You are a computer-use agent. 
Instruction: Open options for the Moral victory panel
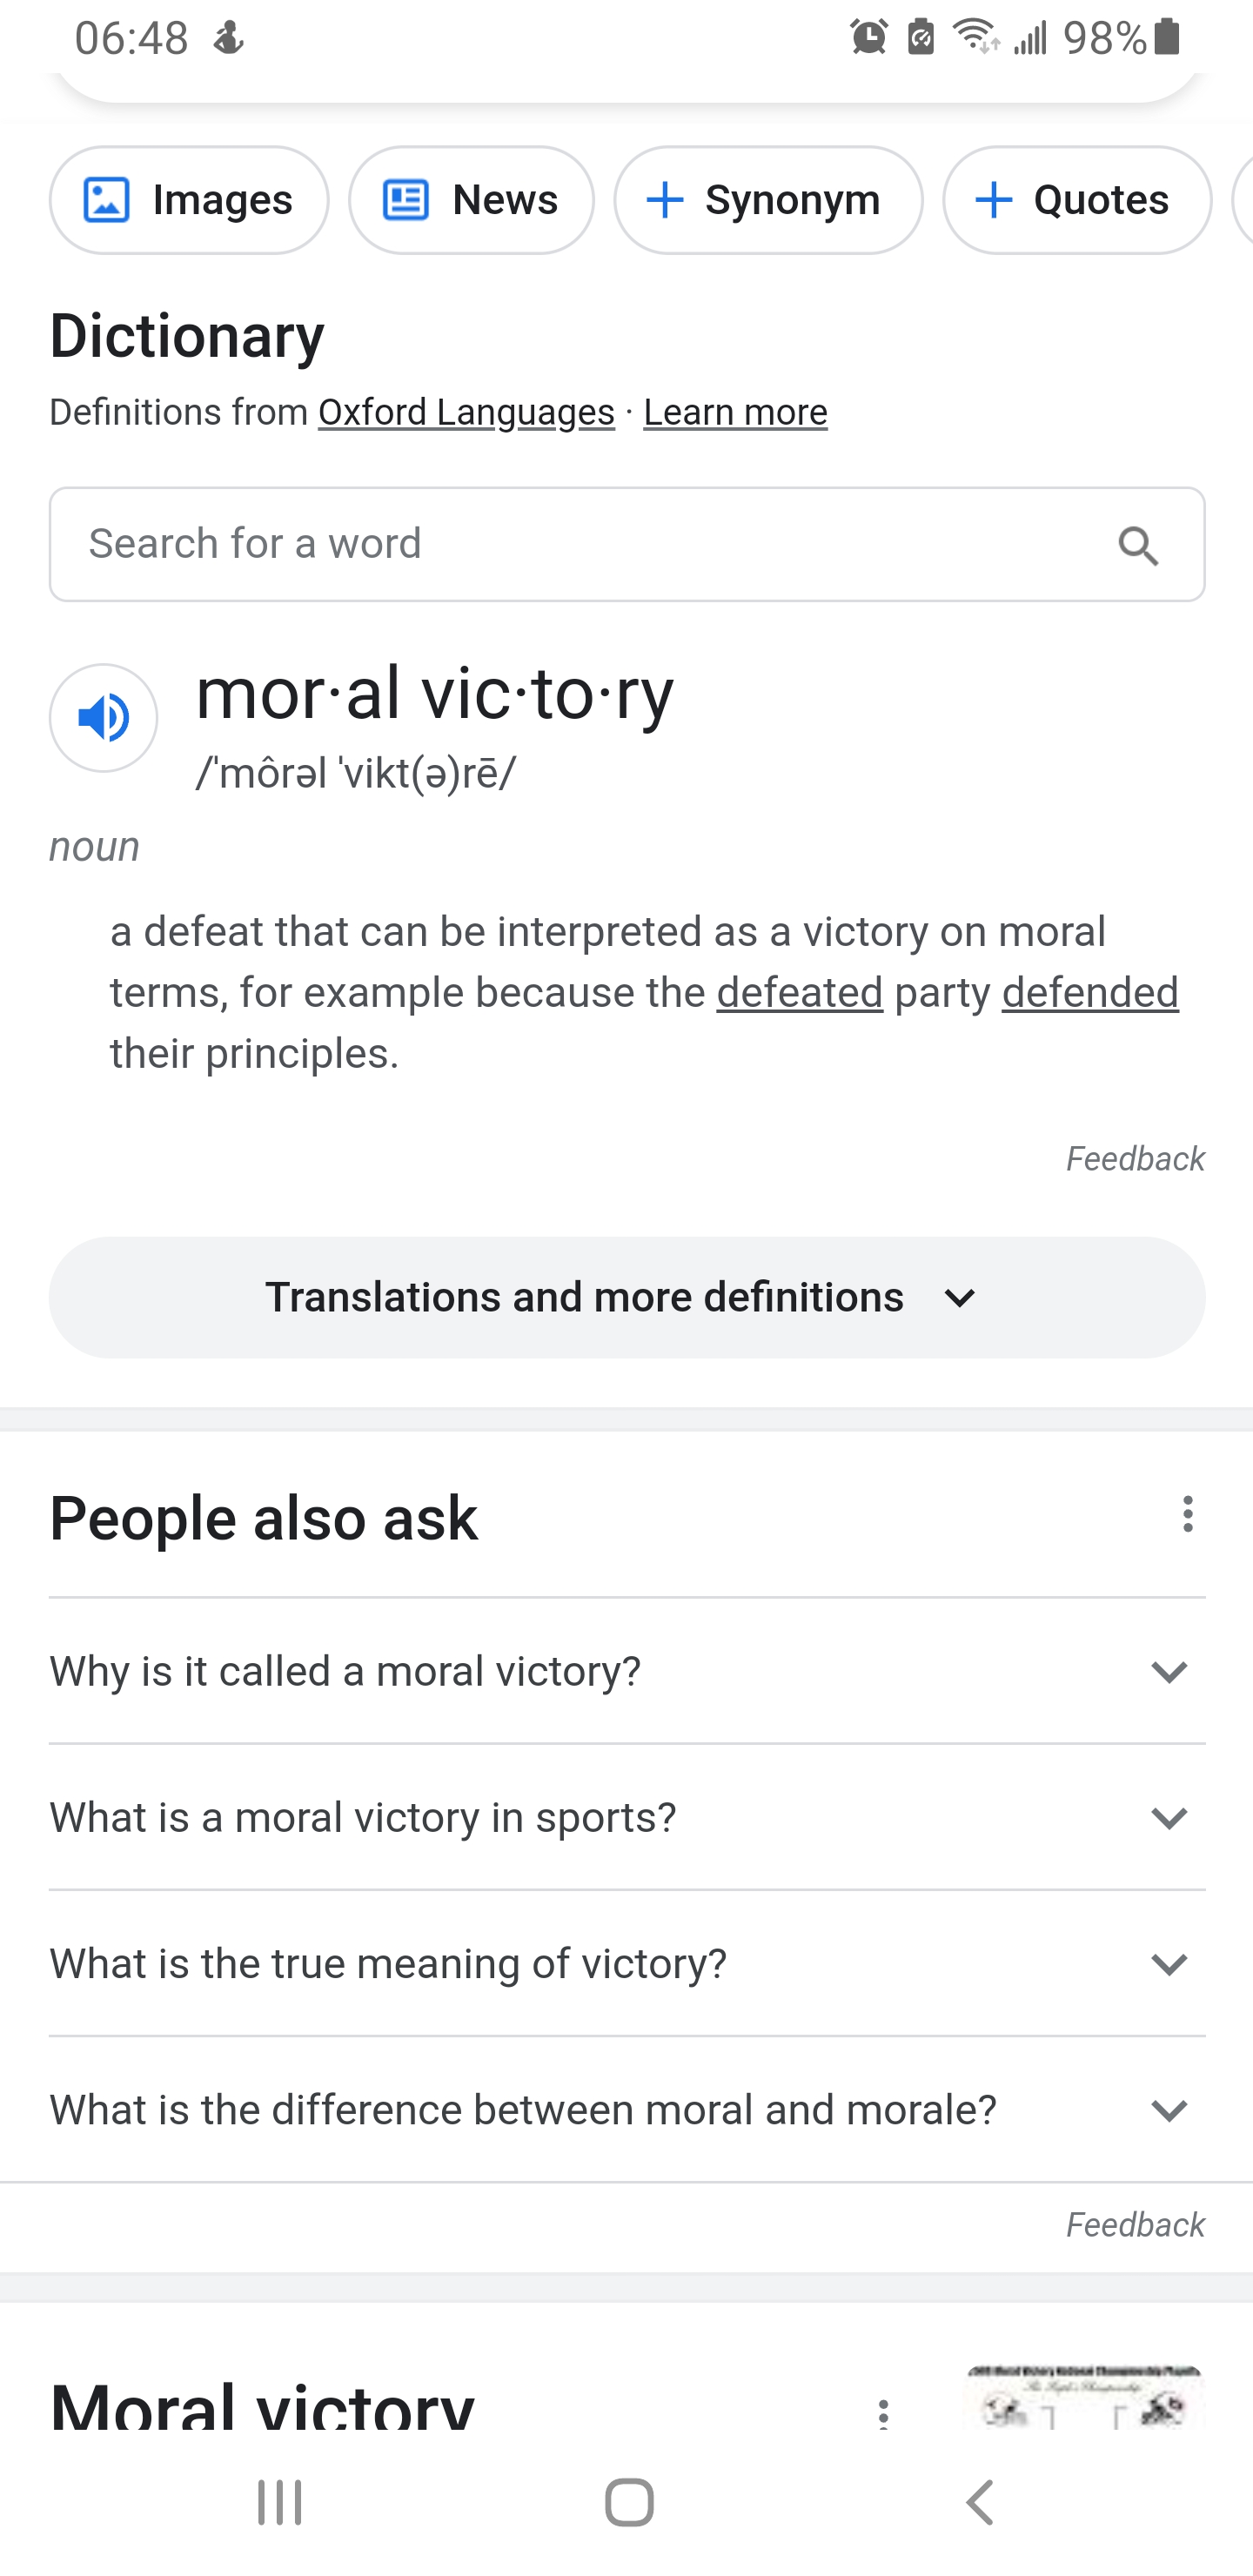tap(883, 2414)
